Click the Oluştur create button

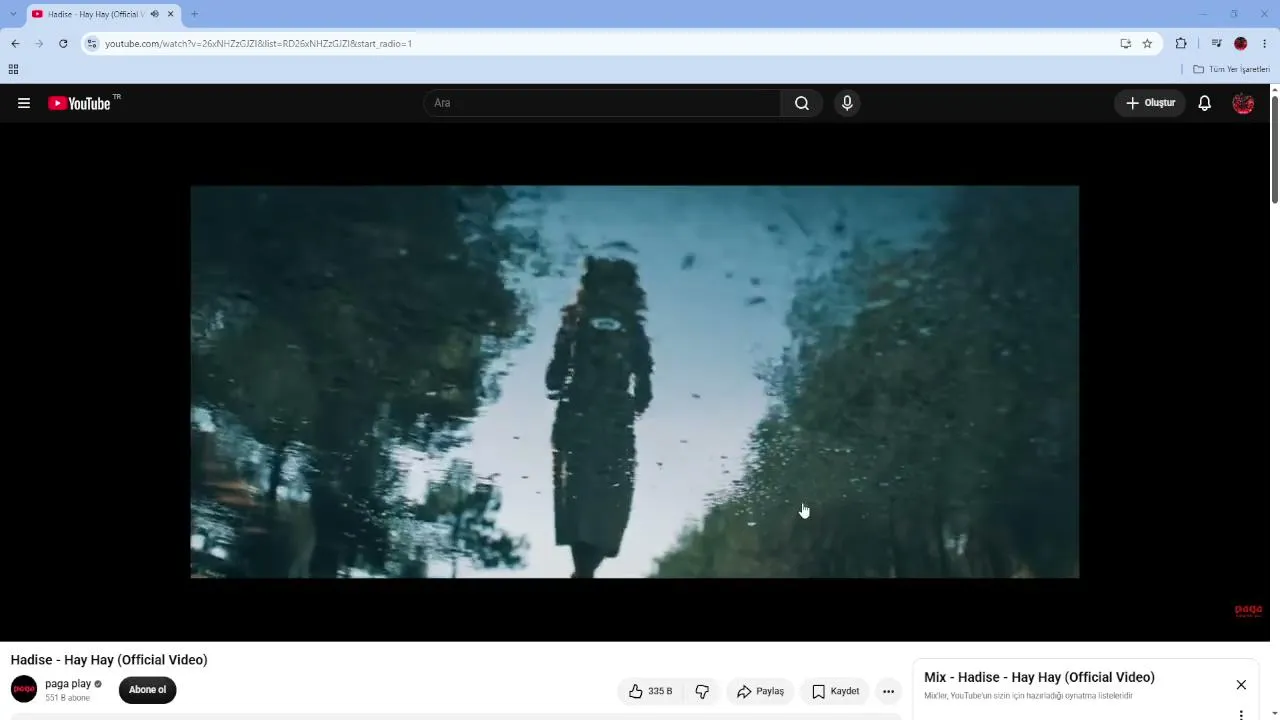tap(1150, 103)
